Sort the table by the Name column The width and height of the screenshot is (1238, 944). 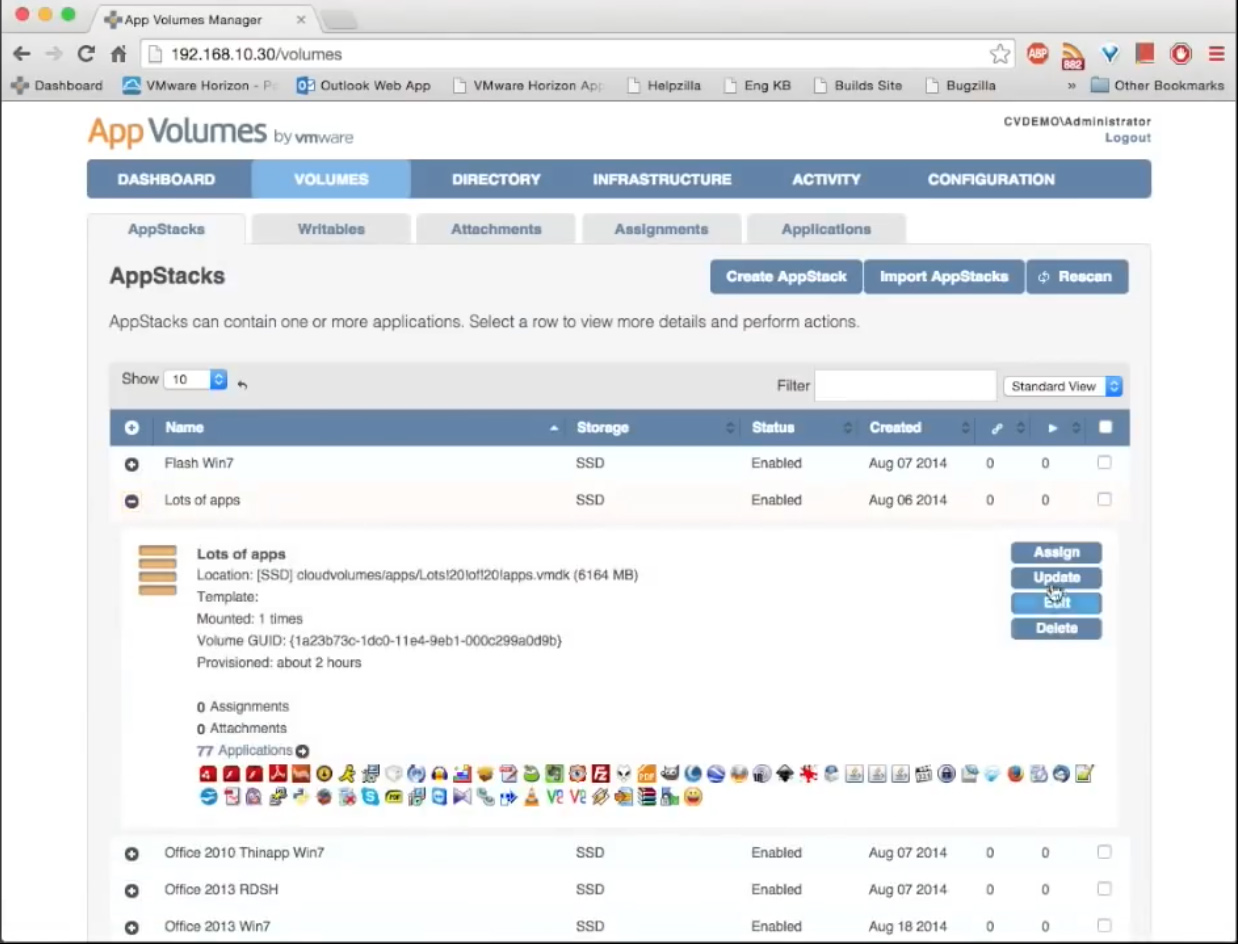[361, 427]
